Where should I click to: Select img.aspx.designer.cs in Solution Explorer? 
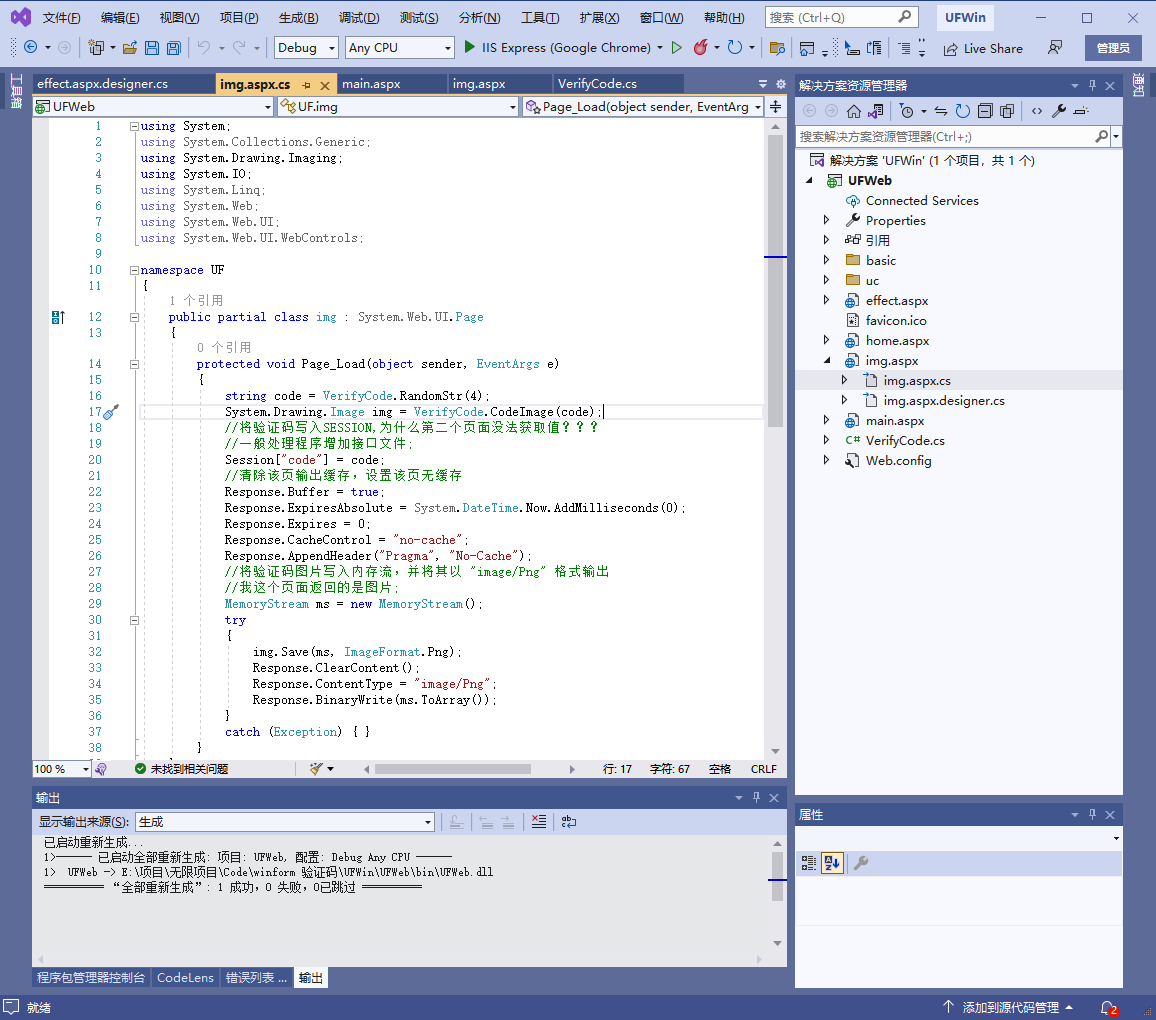coord(944,400)
